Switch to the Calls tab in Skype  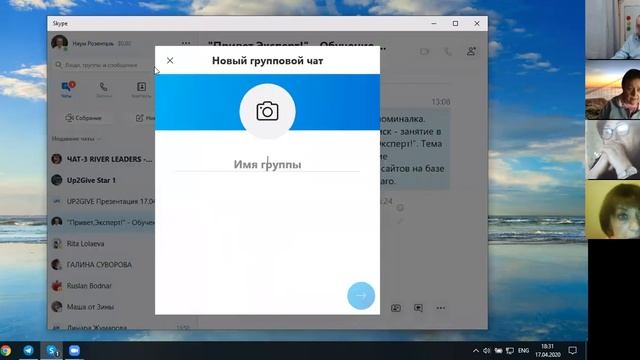104,90
